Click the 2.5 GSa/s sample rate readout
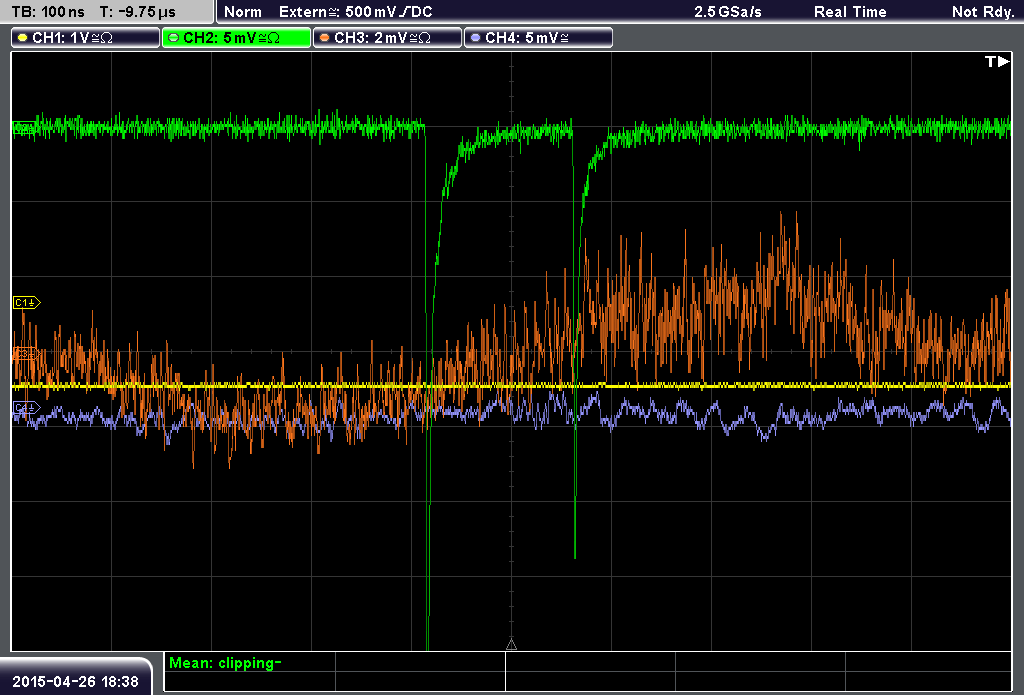The width and height of the screenshot is (1024, 695). click(728, 12)
